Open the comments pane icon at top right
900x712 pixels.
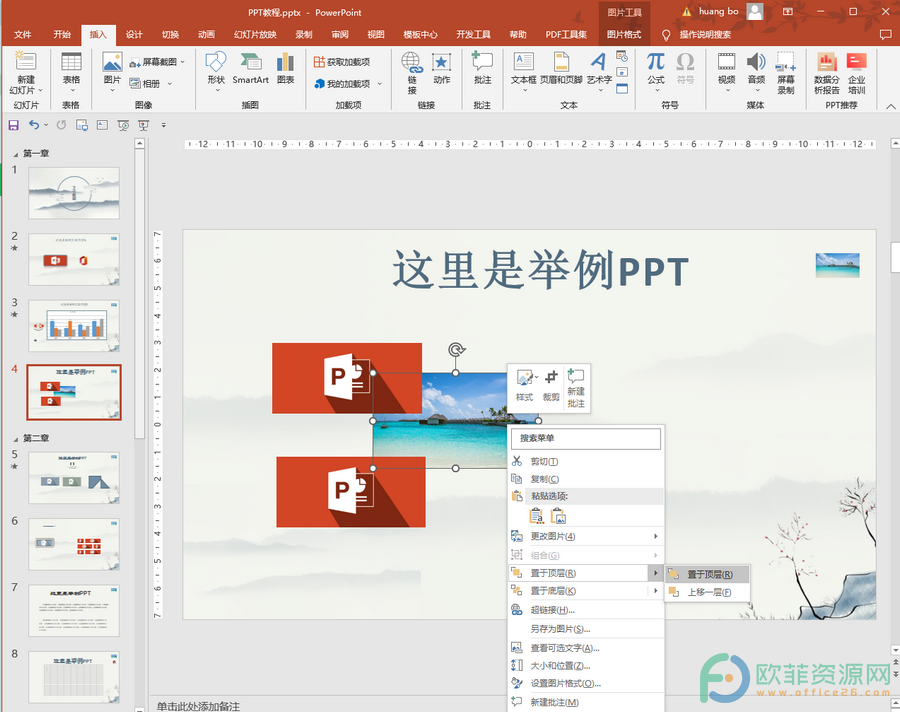click(x=885, y=34)
